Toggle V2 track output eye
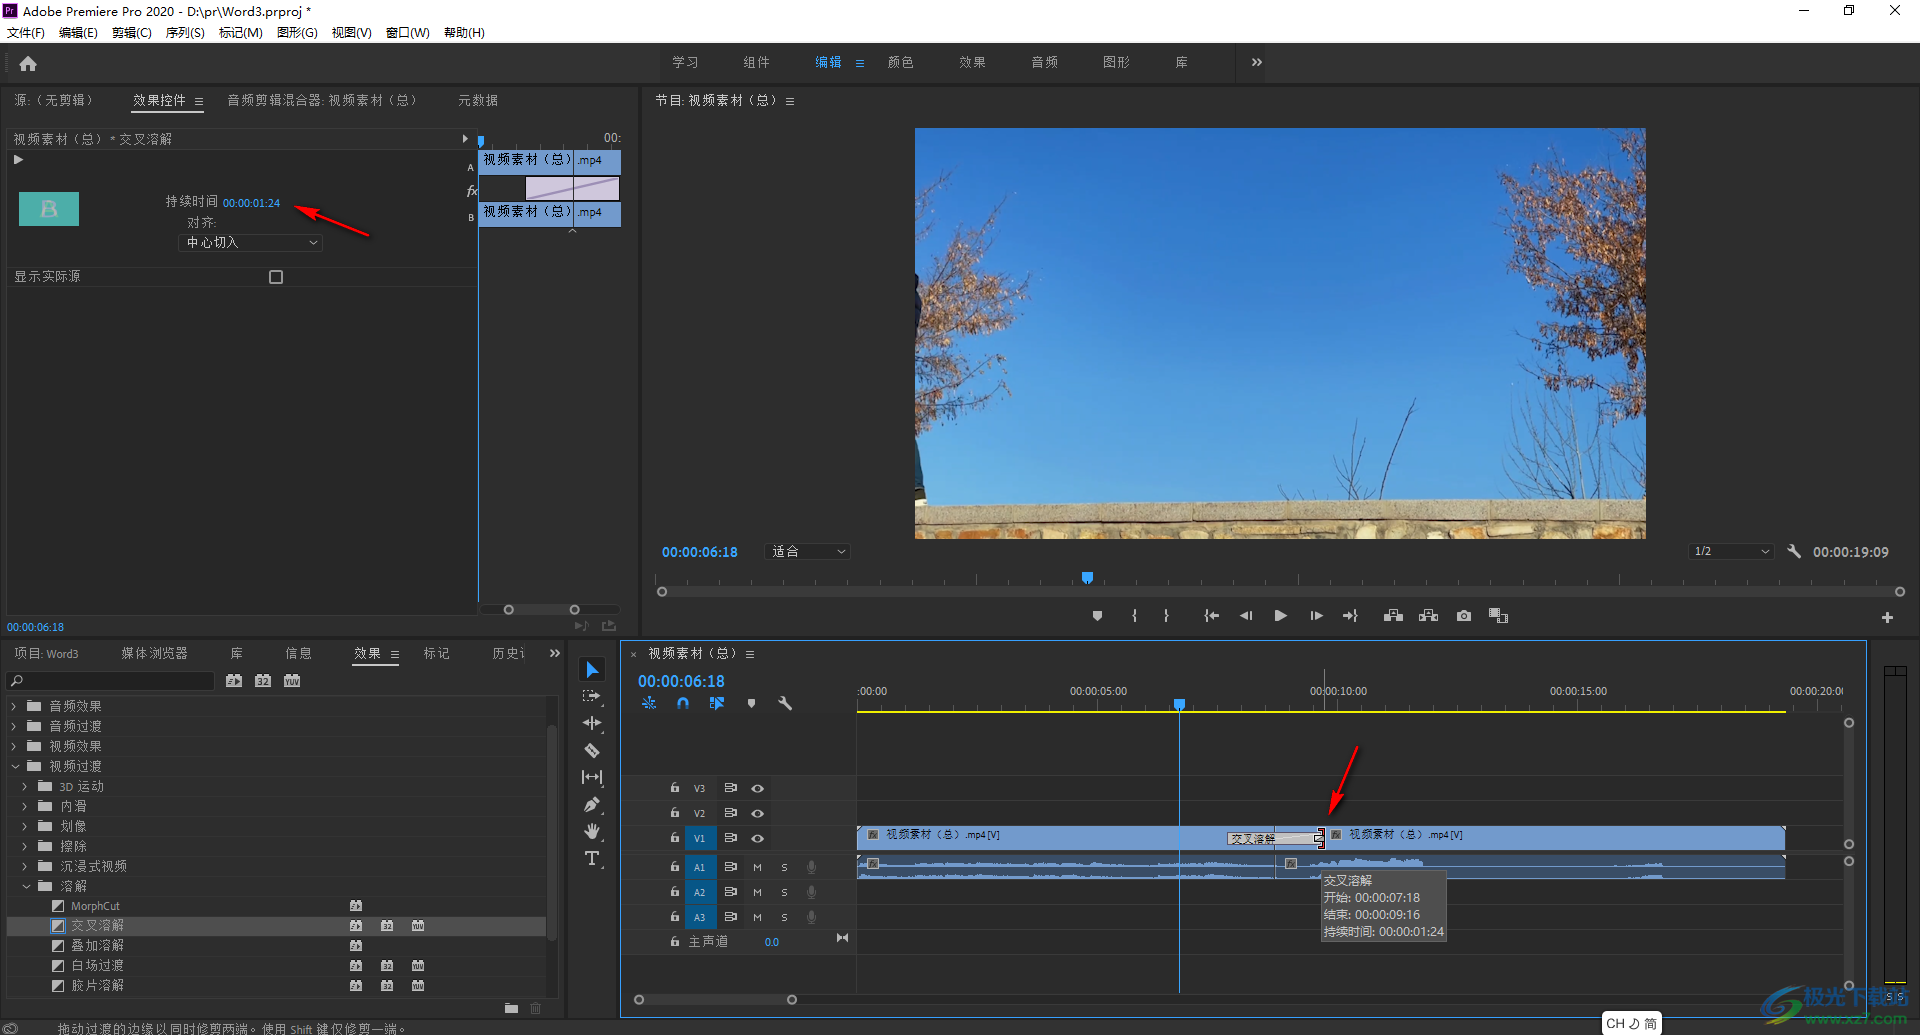1920x1035 pixels. [758, 813]
